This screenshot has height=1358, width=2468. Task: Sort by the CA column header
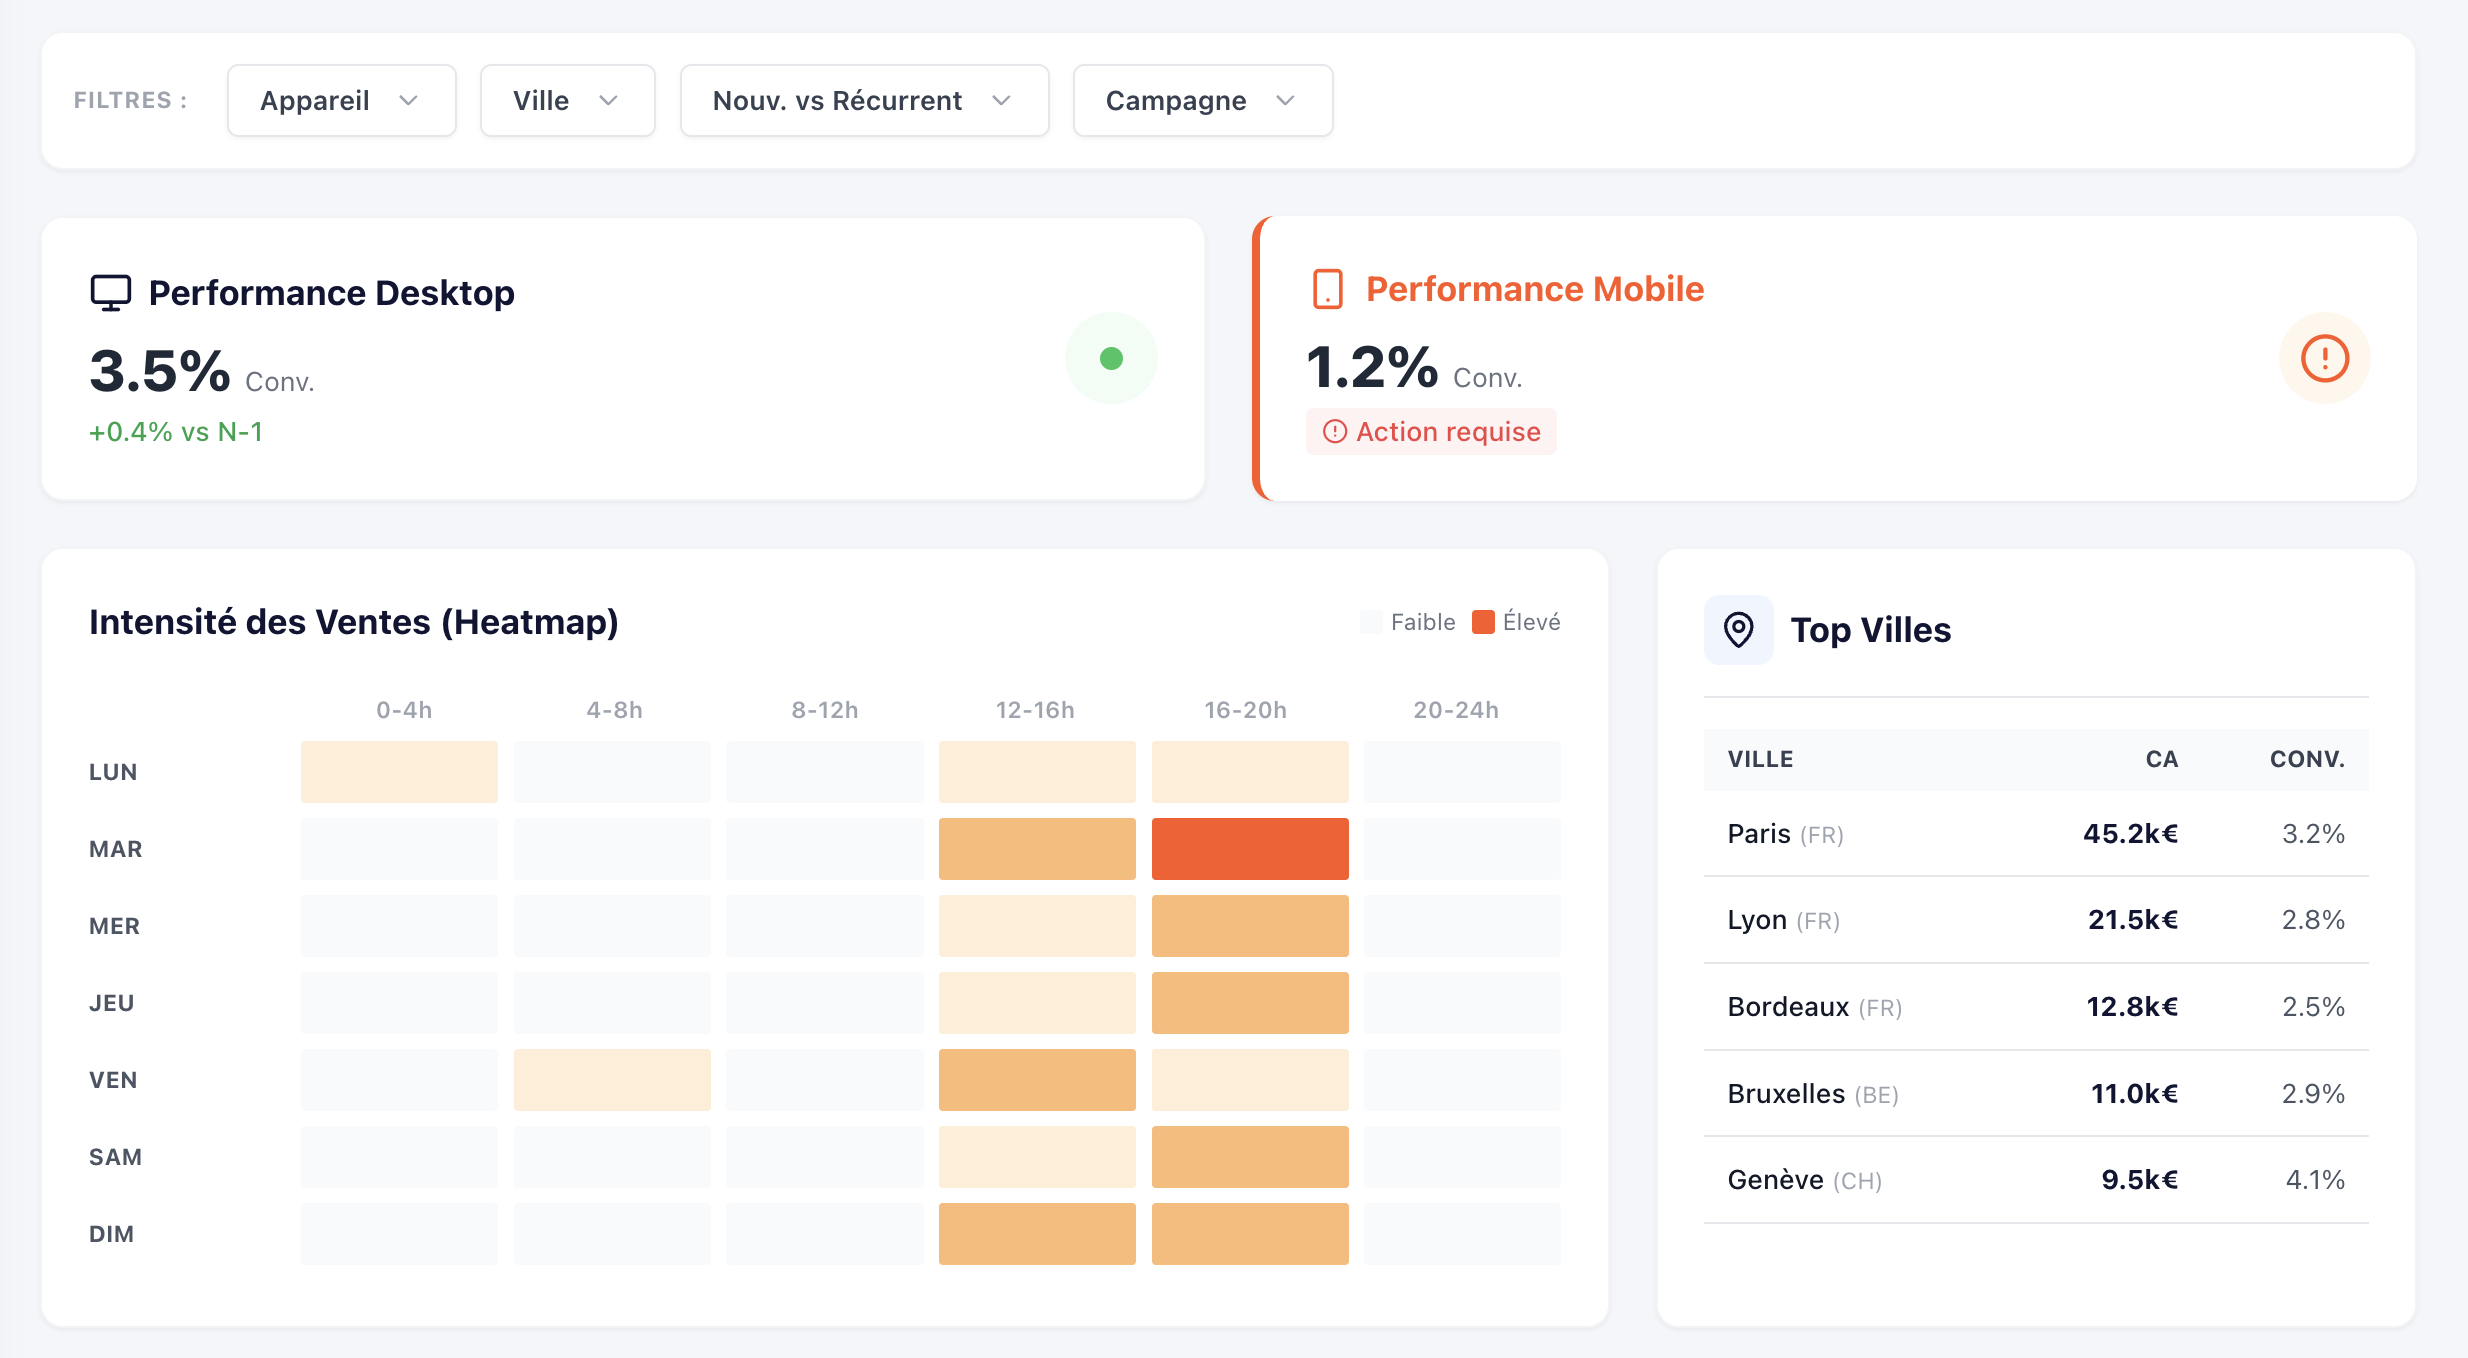tap(2161, 759)
